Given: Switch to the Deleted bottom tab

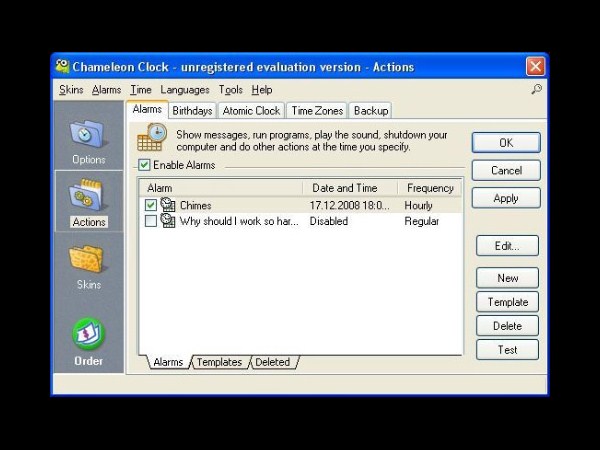Looking at the screenshot, I should 273,362.
